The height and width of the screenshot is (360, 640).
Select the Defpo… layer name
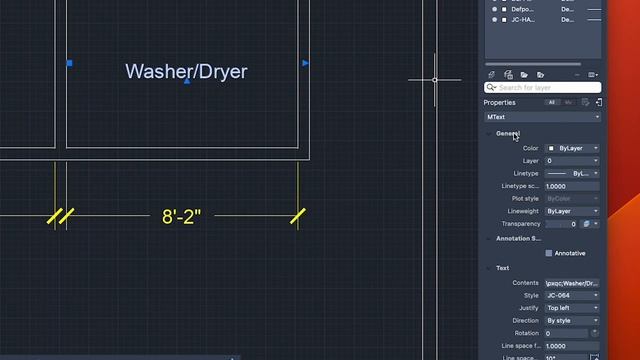[522, 9]
